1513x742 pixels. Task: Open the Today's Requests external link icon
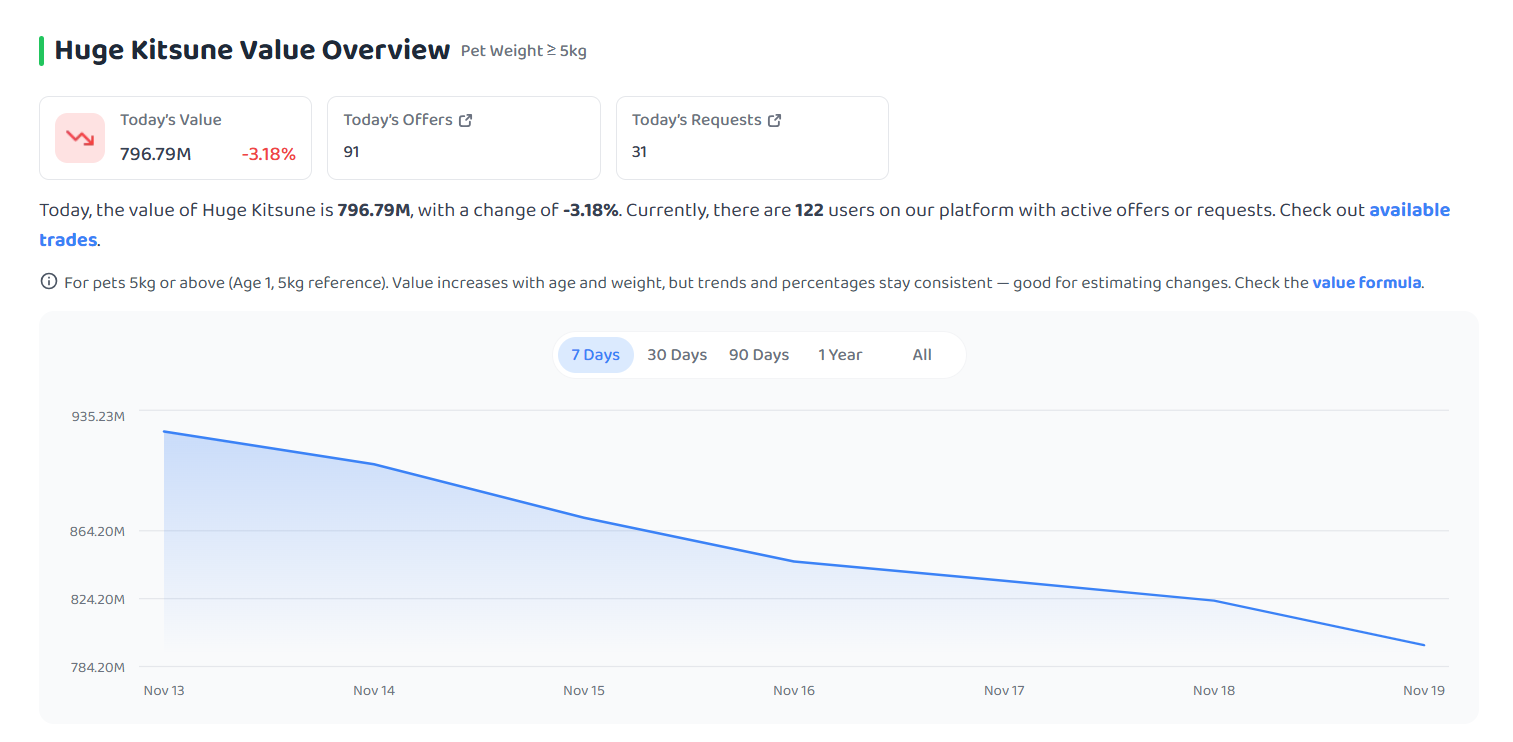click(774, 120)
